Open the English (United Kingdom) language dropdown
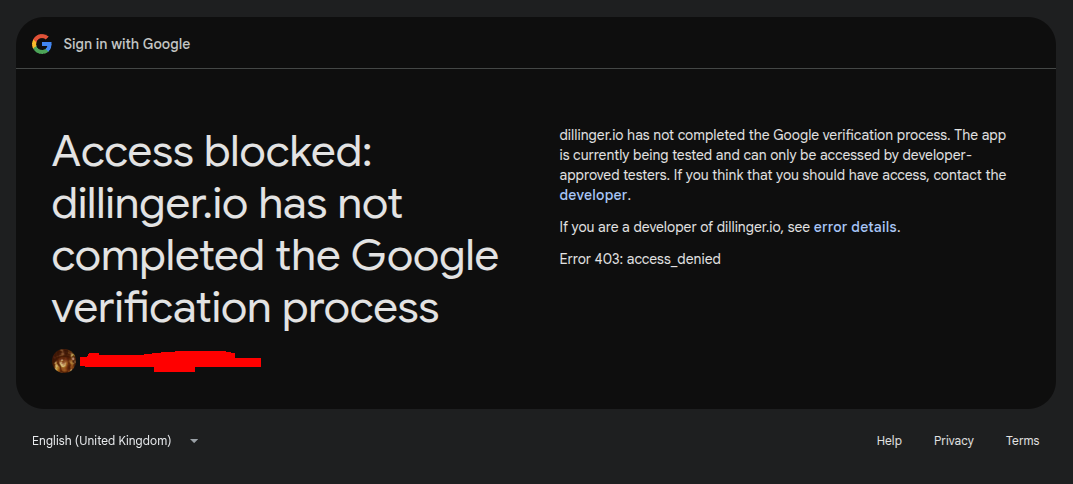Screen dimensions: 1073x484 click(116, 441)
